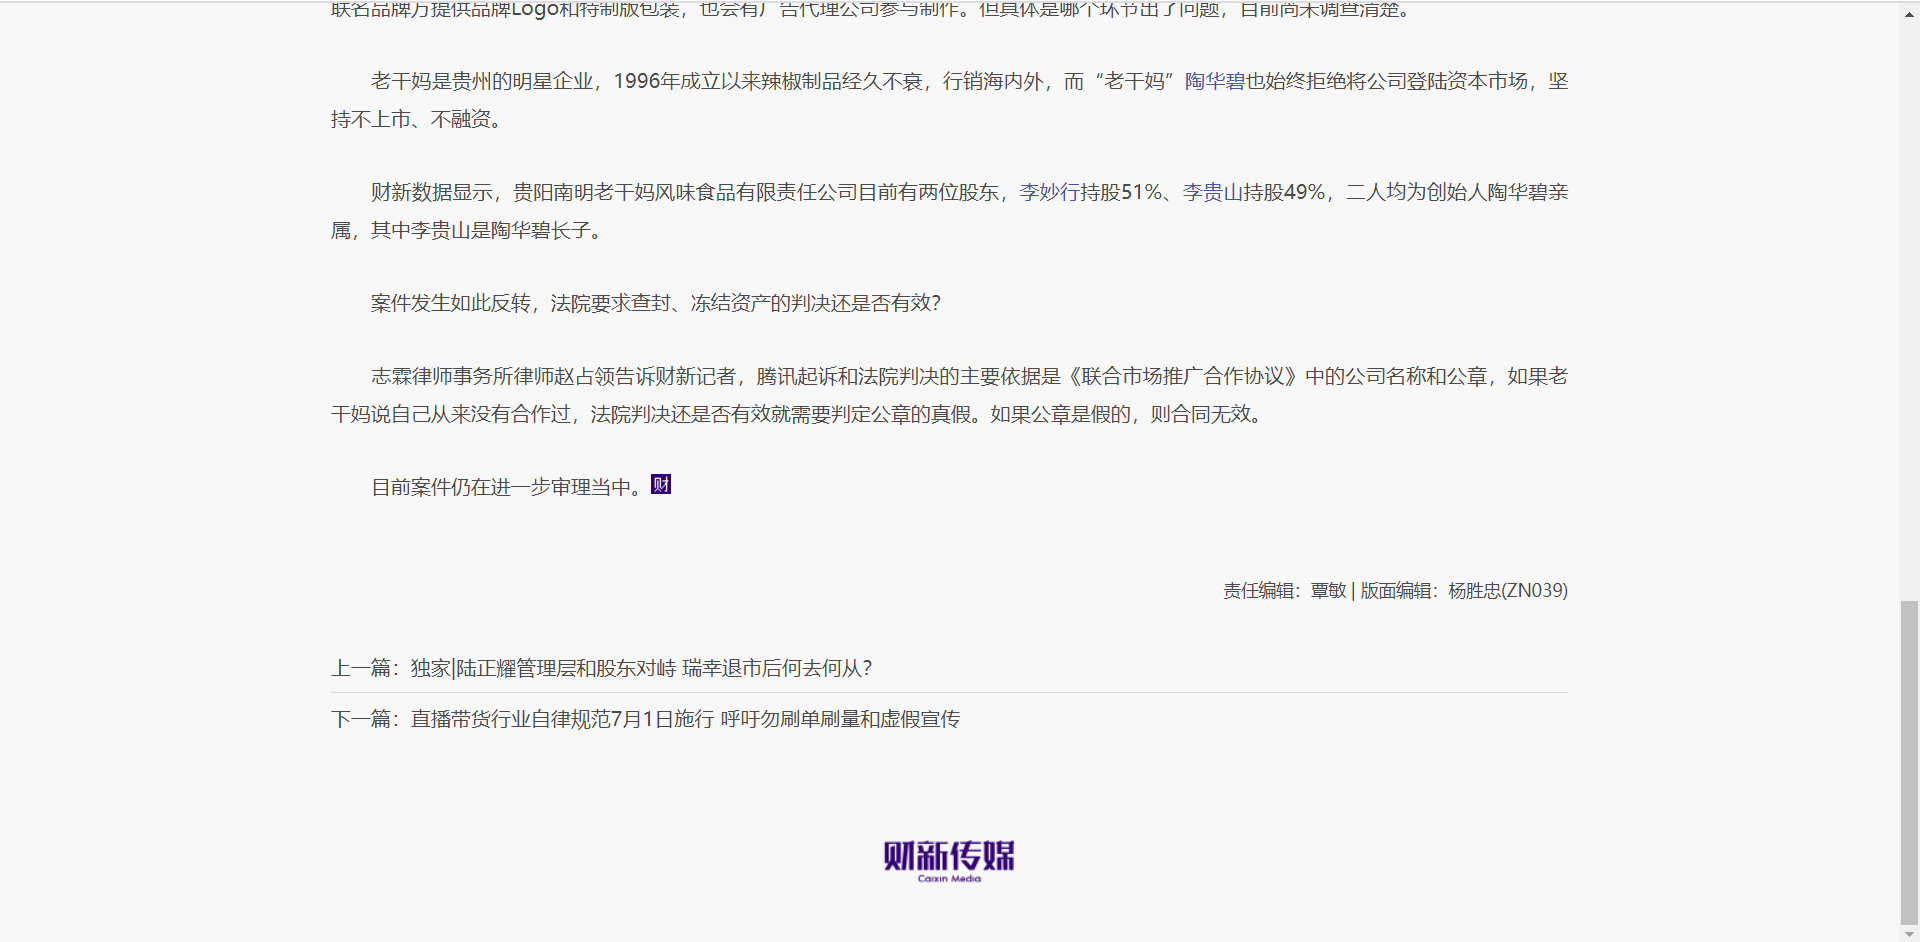Click the scrollbar up arrow icon
The width and height of the screenshot is (1920, 942).
click(1909, 14)
